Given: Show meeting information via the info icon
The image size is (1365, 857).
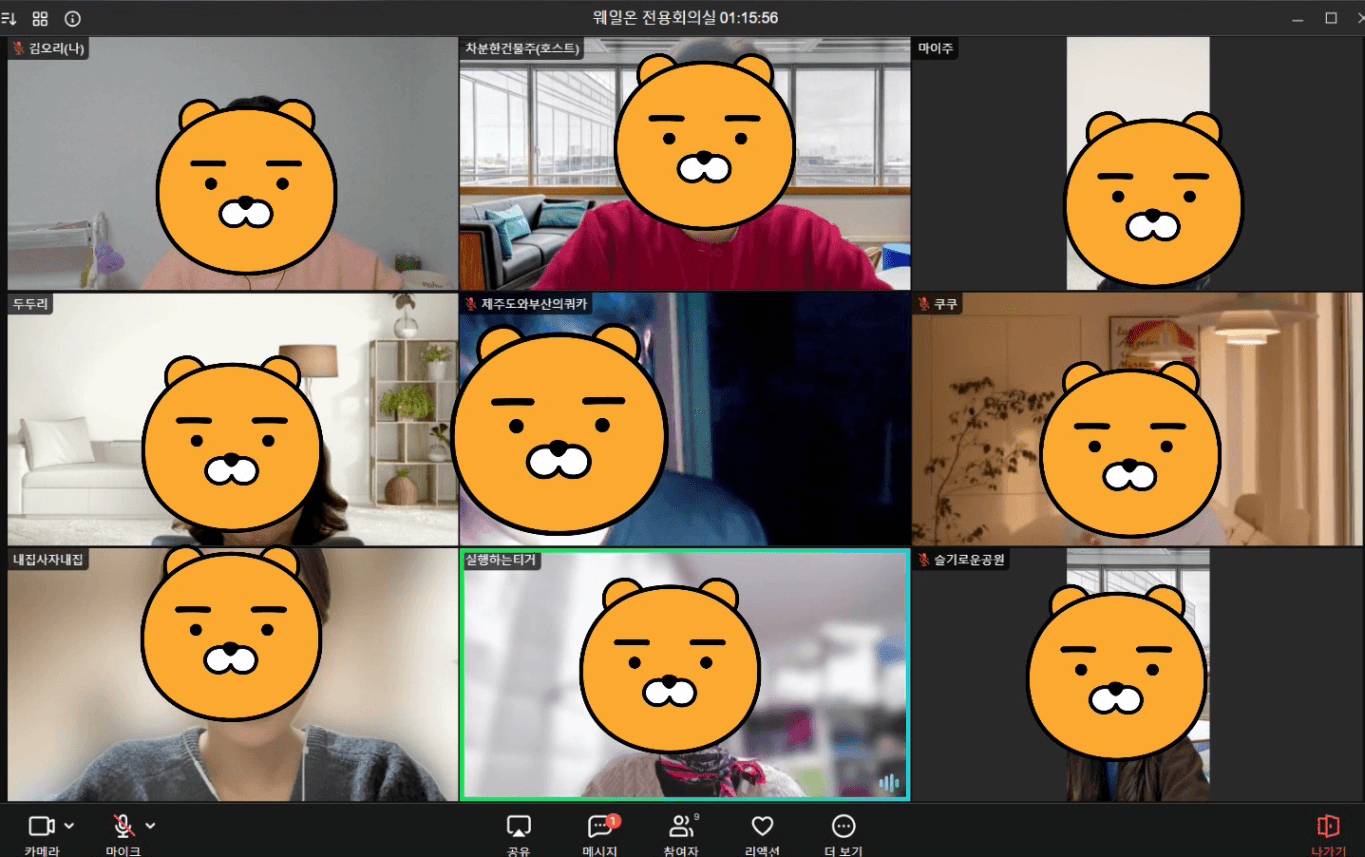Looking at the screenshot, I should (x=72, y=18).
